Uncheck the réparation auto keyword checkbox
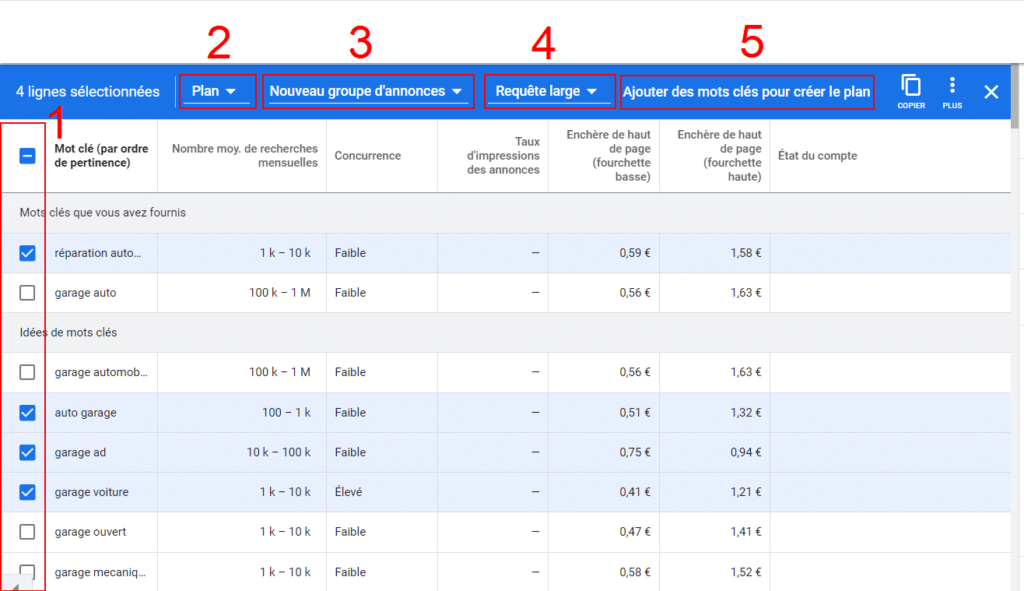The width and height of the screenshot is (1024, 591). point(28,253)
